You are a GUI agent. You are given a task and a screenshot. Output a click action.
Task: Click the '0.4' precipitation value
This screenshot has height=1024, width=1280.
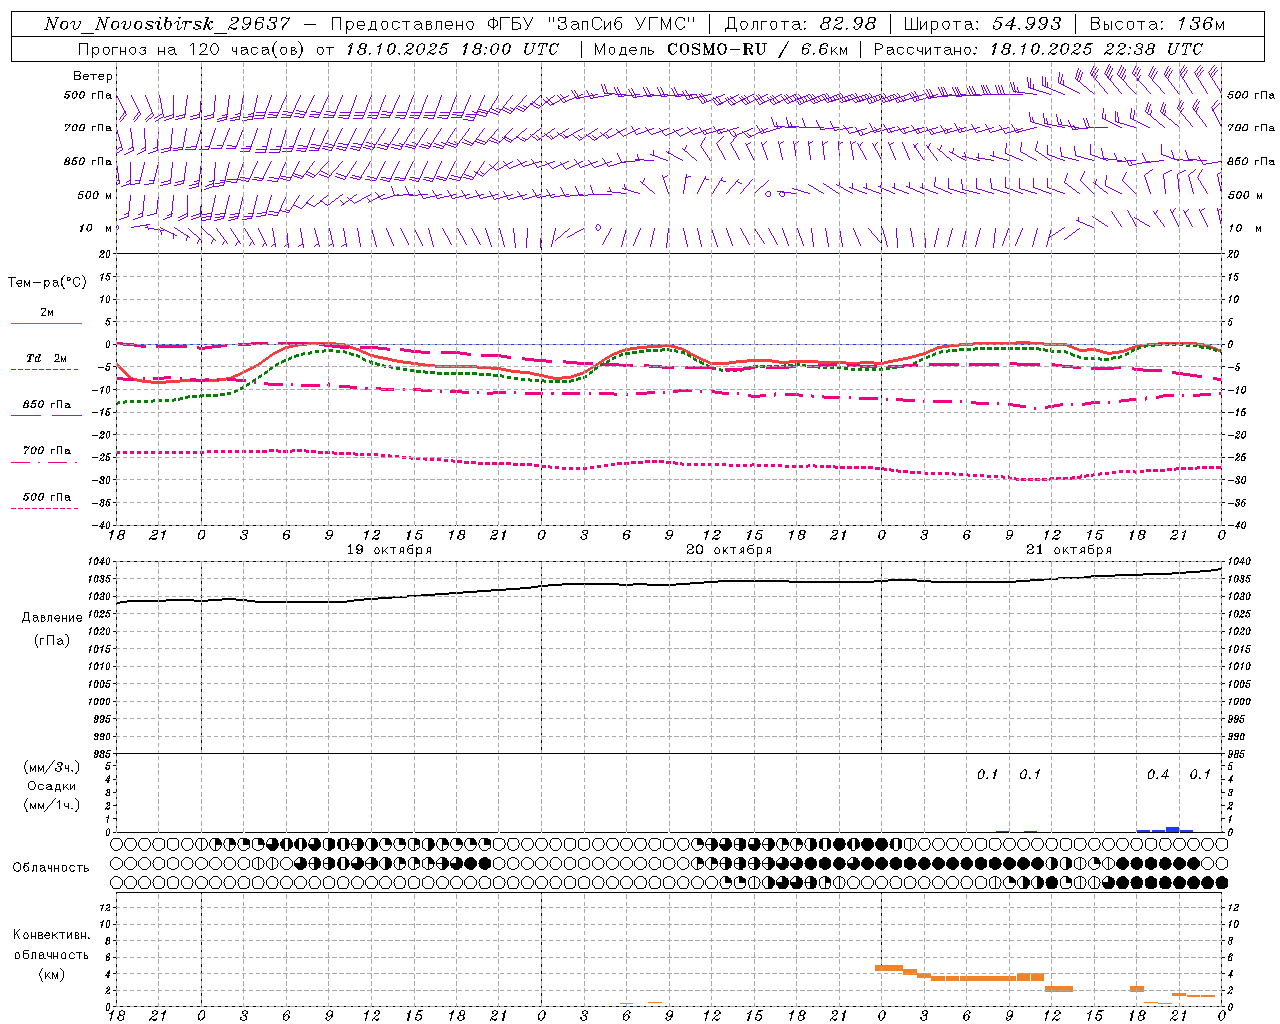pos(1158,774)
